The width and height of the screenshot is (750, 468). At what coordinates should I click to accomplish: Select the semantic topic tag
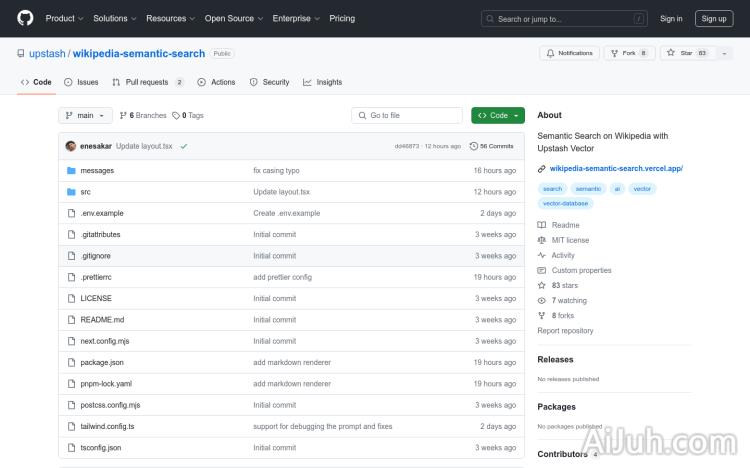[x=588, y=189]
